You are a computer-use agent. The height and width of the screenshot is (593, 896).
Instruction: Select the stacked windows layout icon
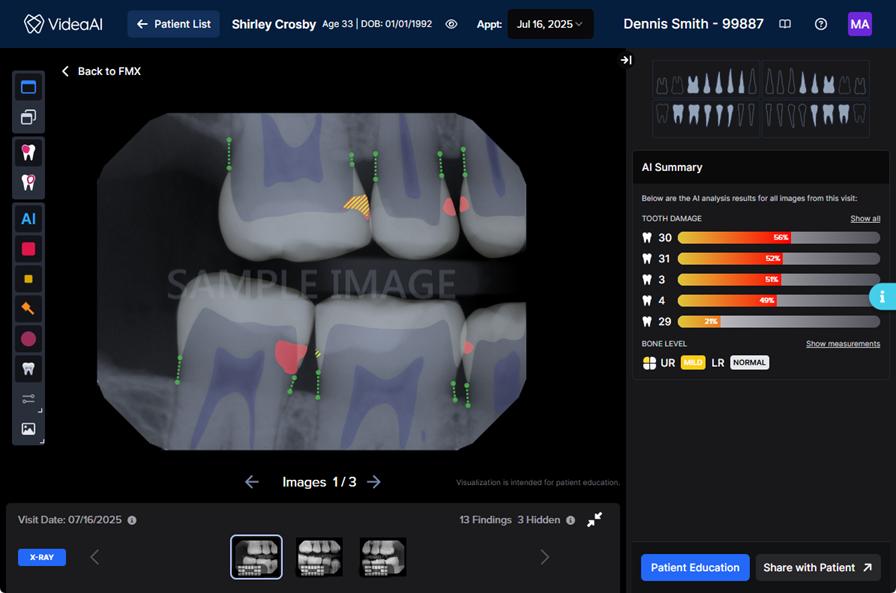[28, 117]
